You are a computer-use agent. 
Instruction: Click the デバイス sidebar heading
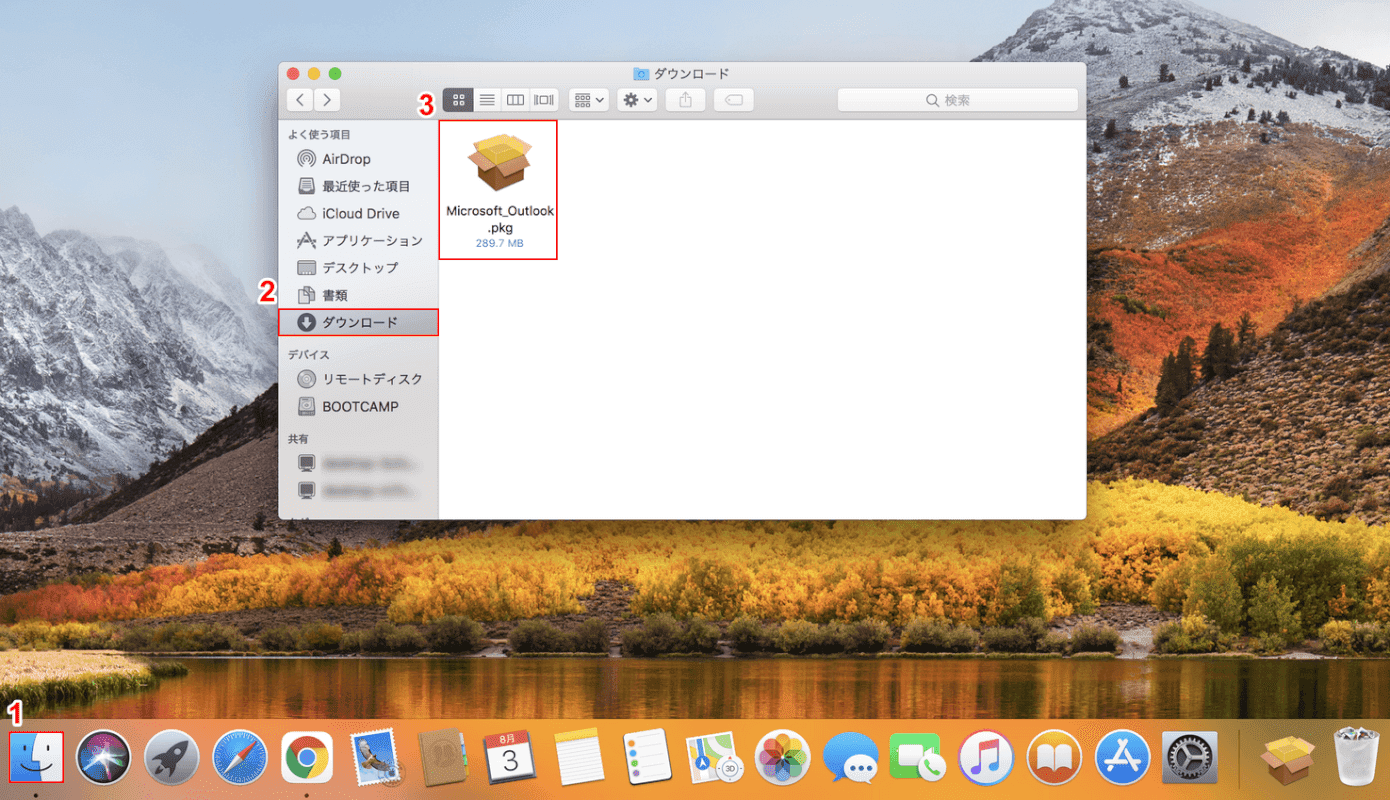pos(308,354)
